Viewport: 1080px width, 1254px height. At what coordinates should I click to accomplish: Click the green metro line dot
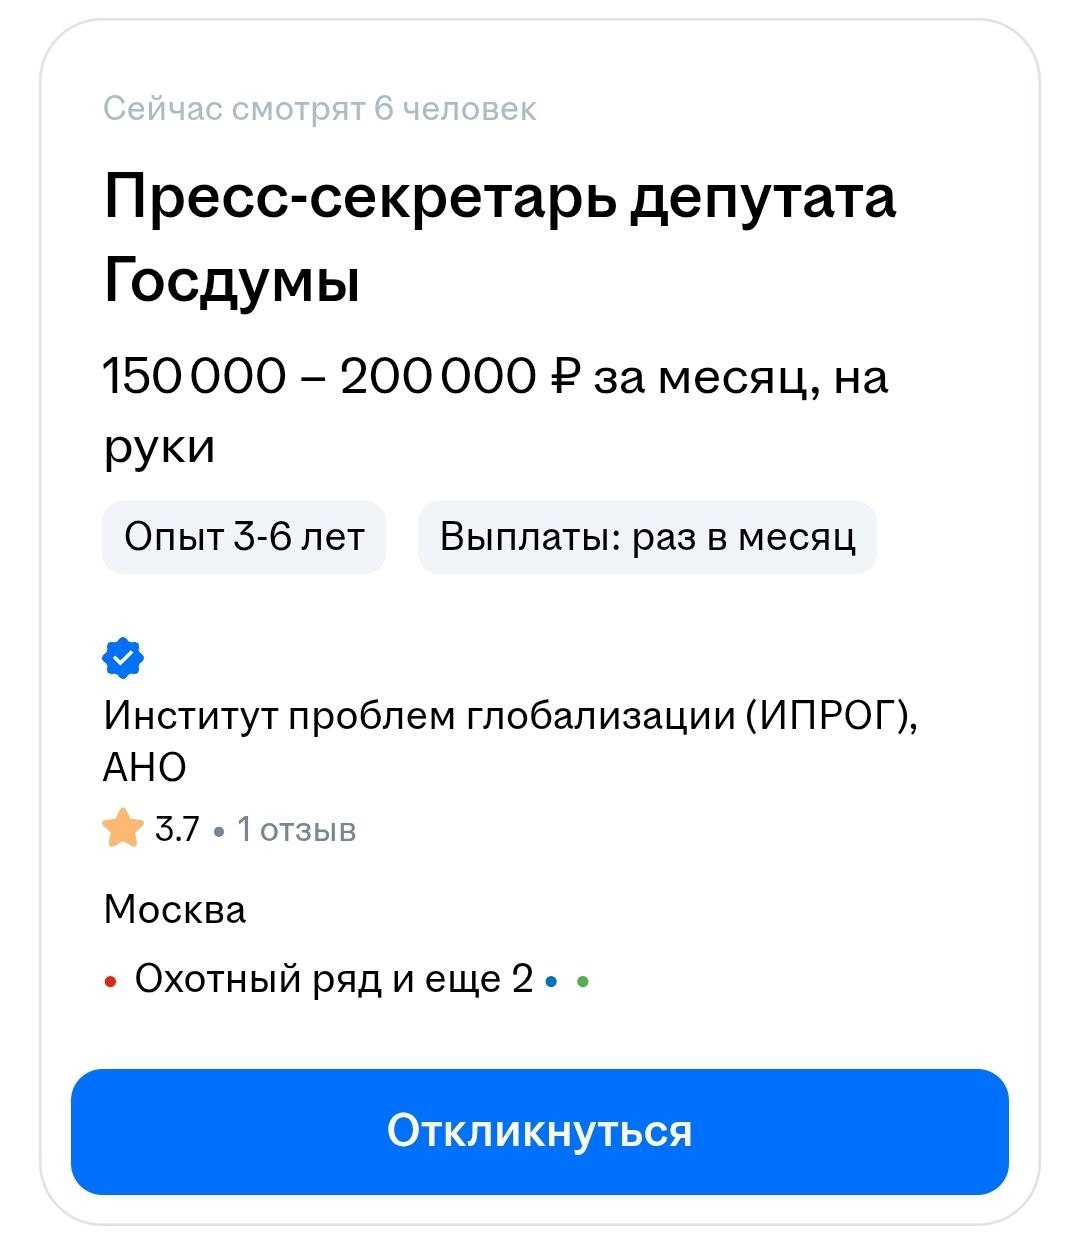click(x=583, y=981)
